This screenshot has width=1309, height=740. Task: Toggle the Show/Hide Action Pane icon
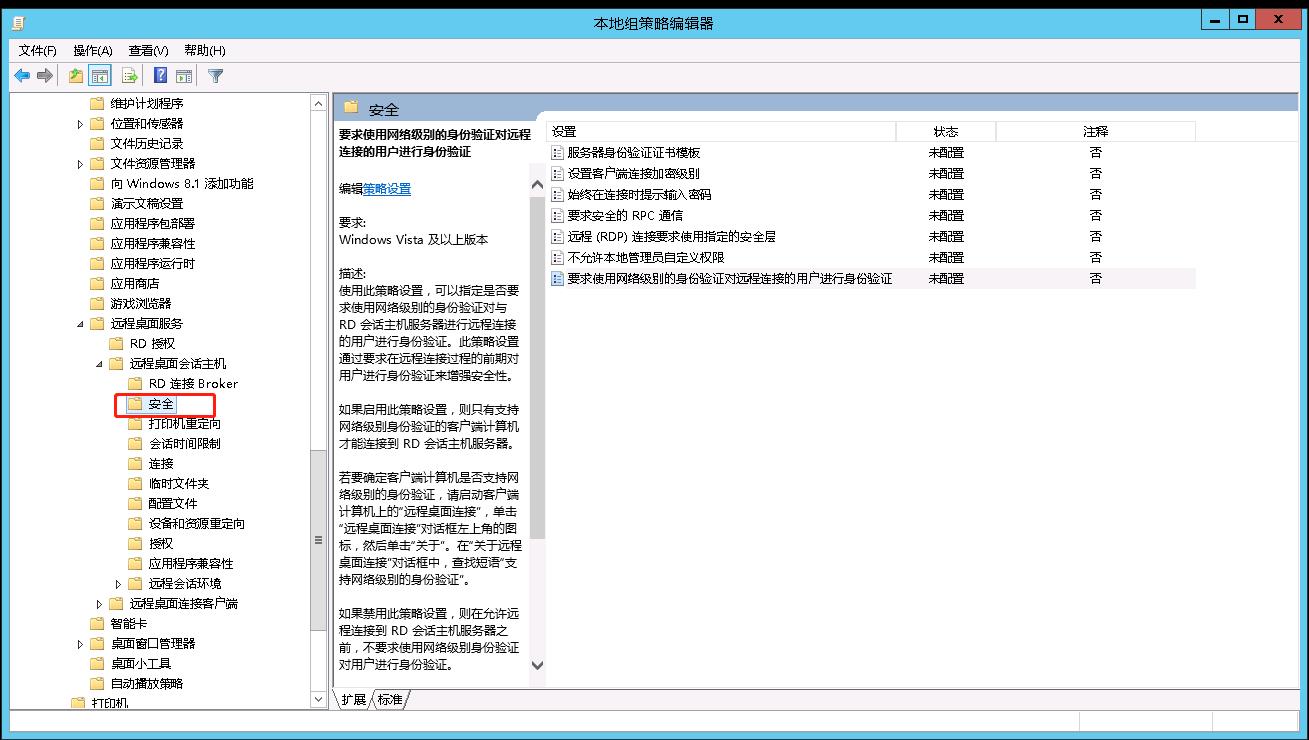pos(184,76)
